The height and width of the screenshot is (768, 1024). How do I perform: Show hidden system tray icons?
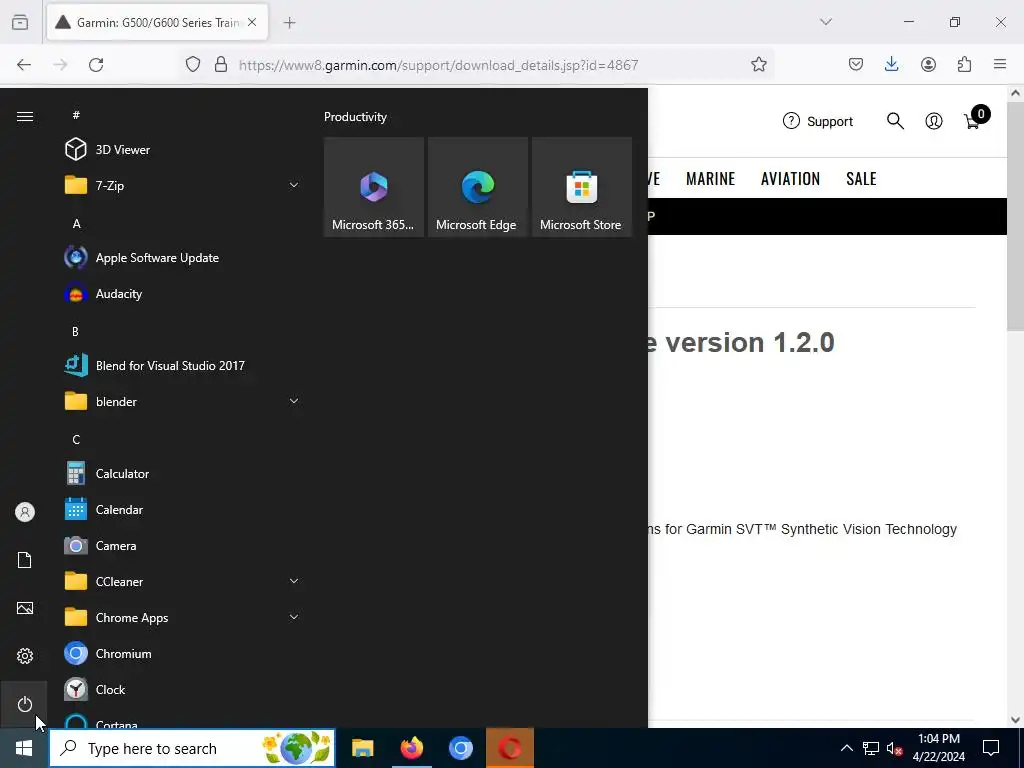(846, 748)
